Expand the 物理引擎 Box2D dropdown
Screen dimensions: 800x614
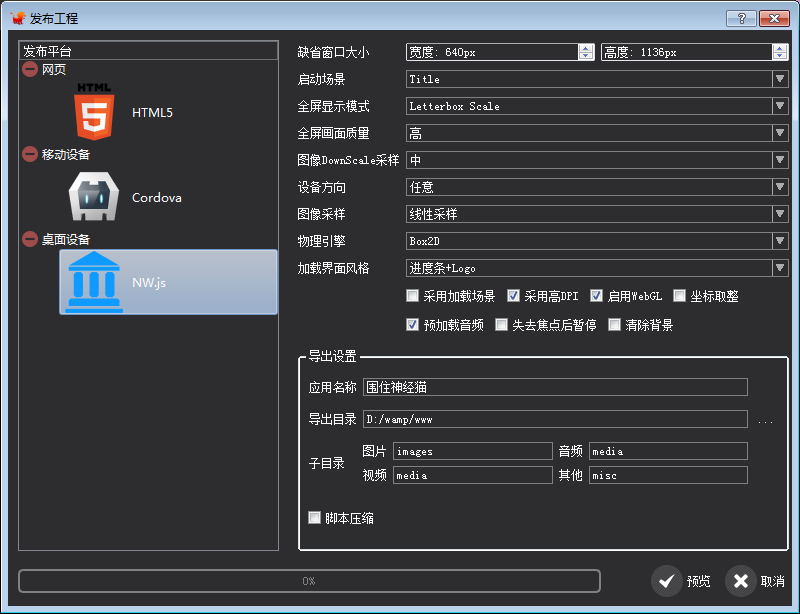pos(596,241)
